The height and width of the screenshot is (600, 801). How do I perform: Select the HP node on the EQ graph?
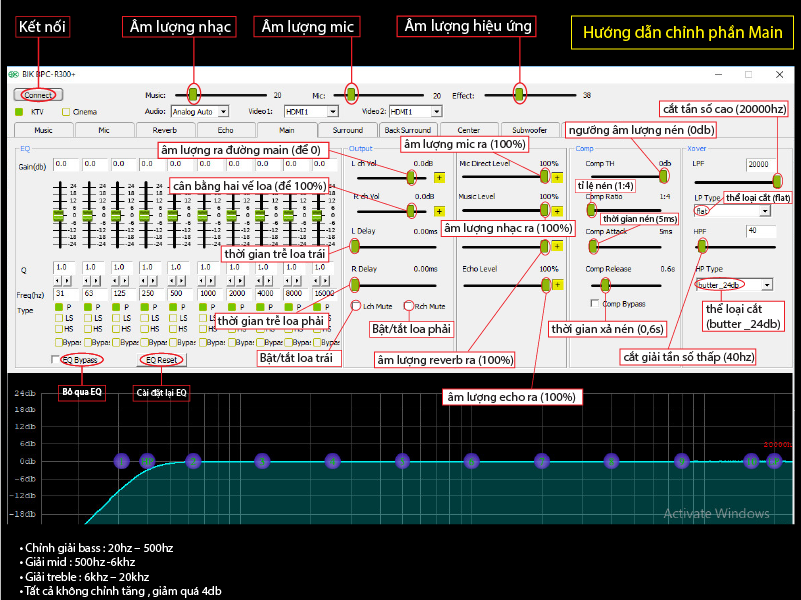point(147,462)
